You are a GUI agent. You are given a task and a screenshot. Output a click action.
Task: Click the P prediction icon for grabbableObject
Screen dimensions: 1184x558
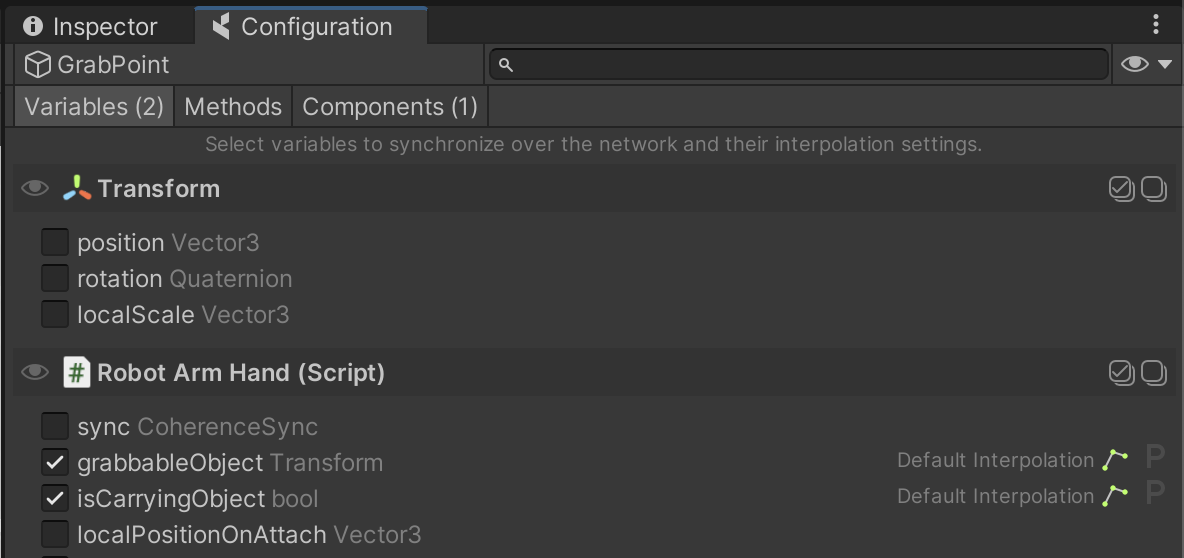click(1155, 460)
